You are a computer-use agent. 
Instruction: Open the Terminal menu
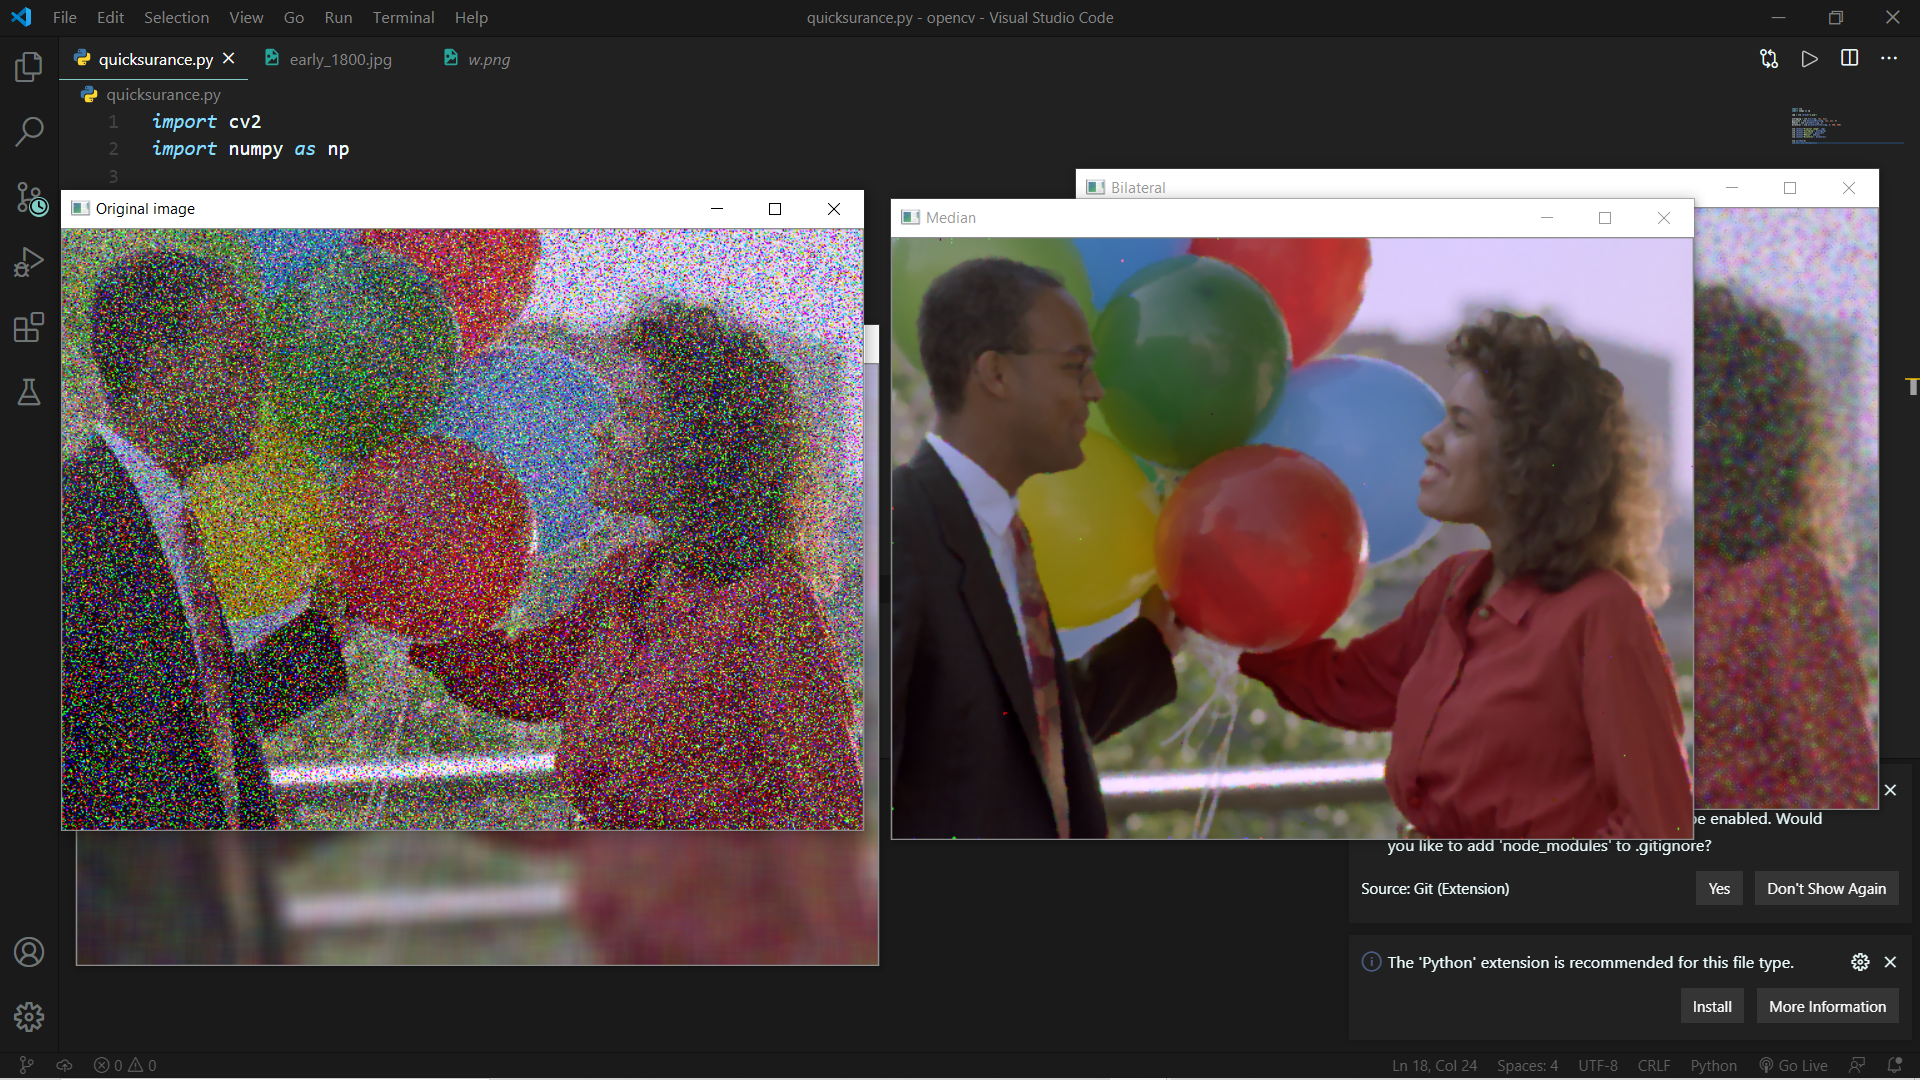403,17
